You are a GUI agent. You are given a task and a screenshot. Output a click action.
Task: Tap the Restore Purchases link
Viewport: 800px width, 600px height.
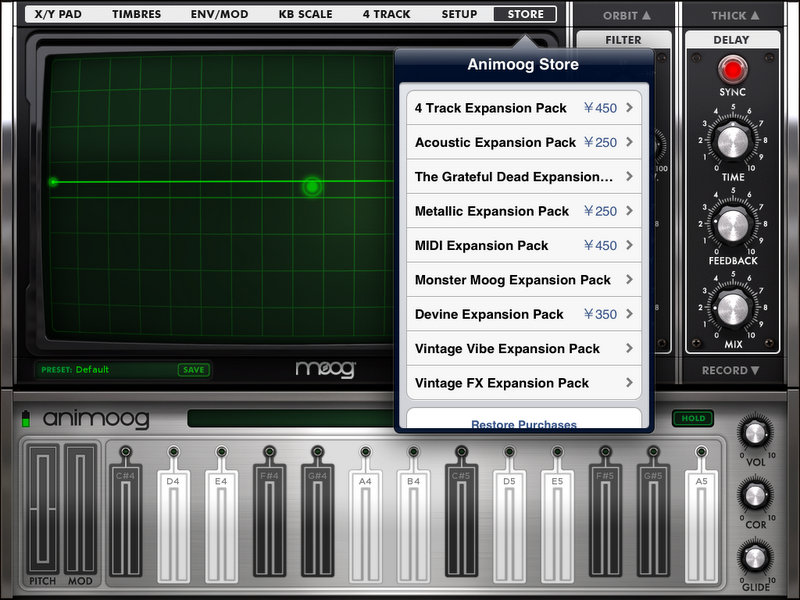click(x=523, y=424)
